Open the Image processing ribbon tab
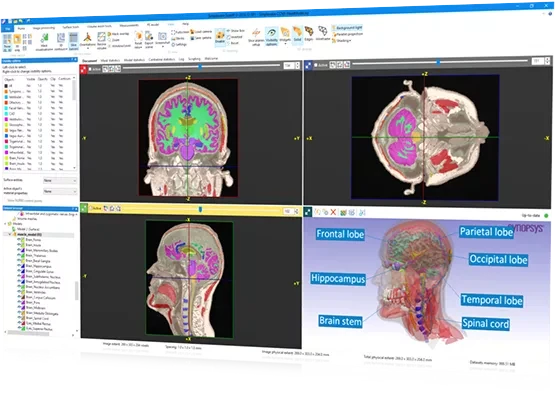 click(x=44, y=28)
